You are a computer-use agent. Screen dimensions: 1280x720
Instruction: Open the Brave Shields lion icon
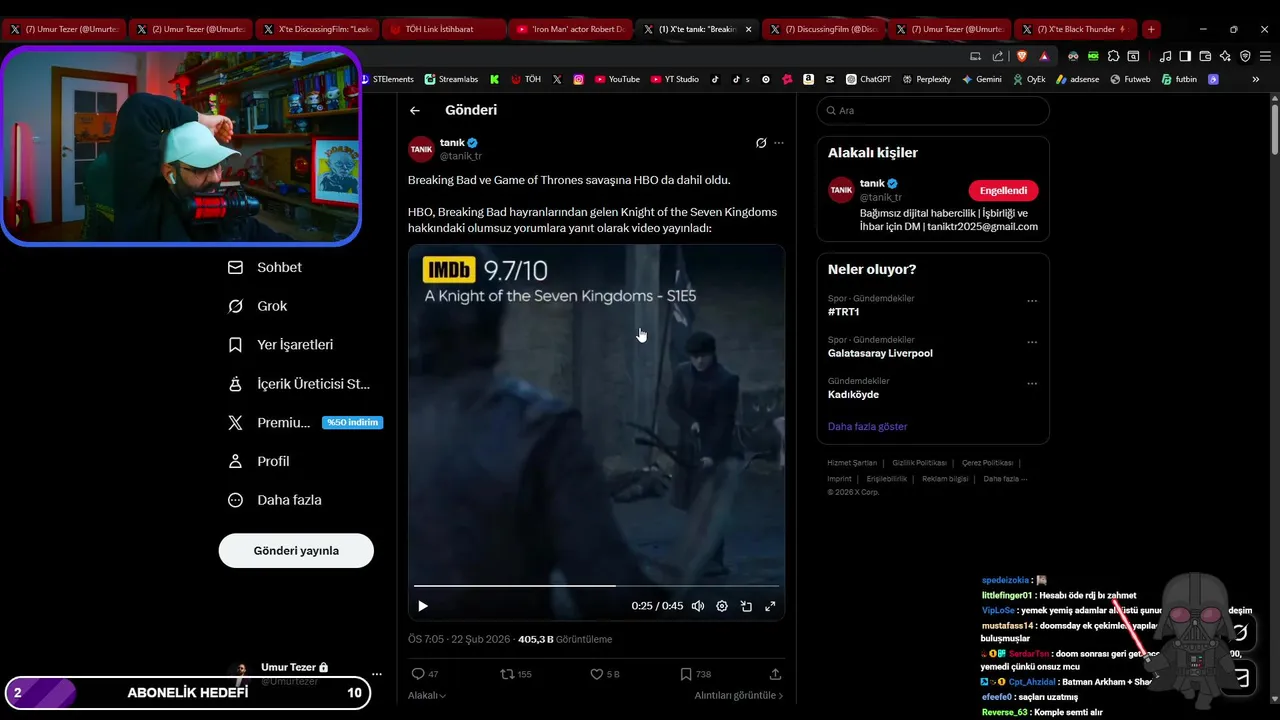click(1021, 56)
